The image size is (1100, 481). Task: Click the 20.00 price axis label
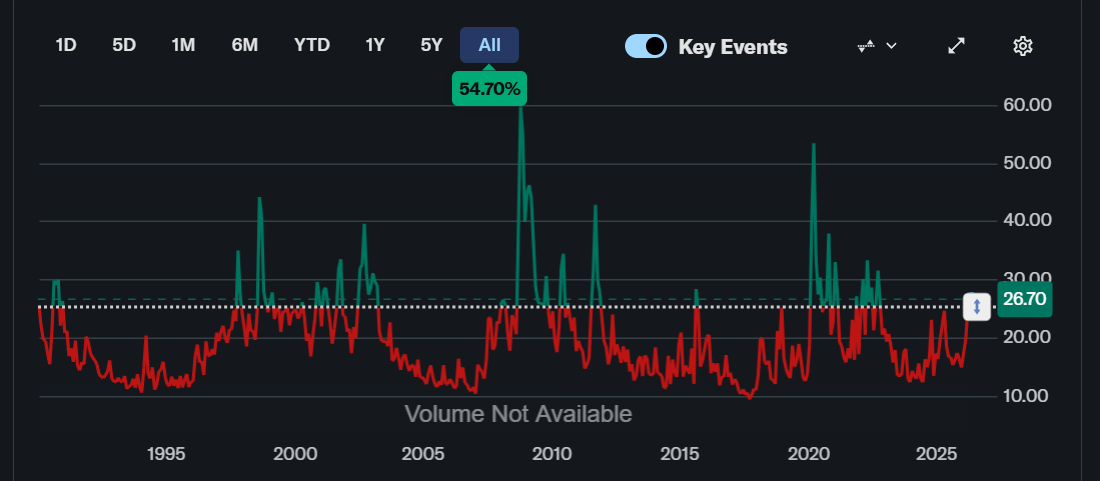(1027, 337)
